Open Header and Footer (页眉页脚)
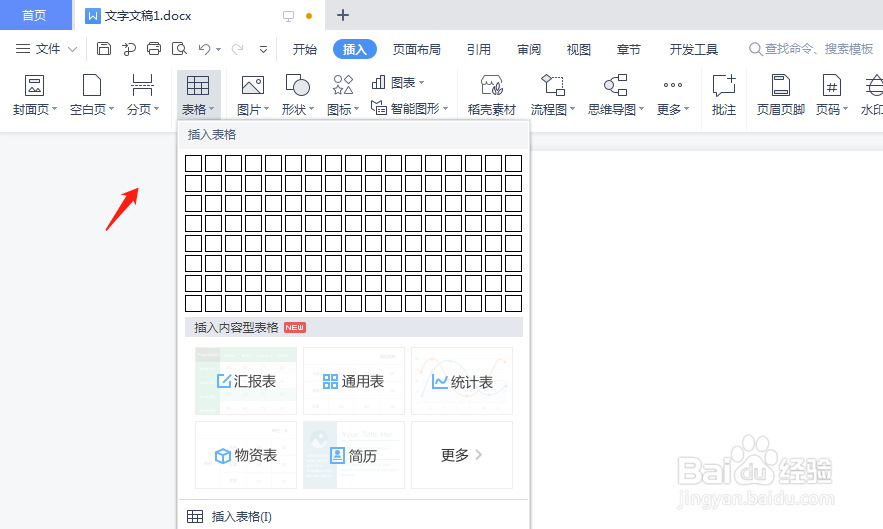The width and height of the screenshot is (883, 529). pos(781,95)
